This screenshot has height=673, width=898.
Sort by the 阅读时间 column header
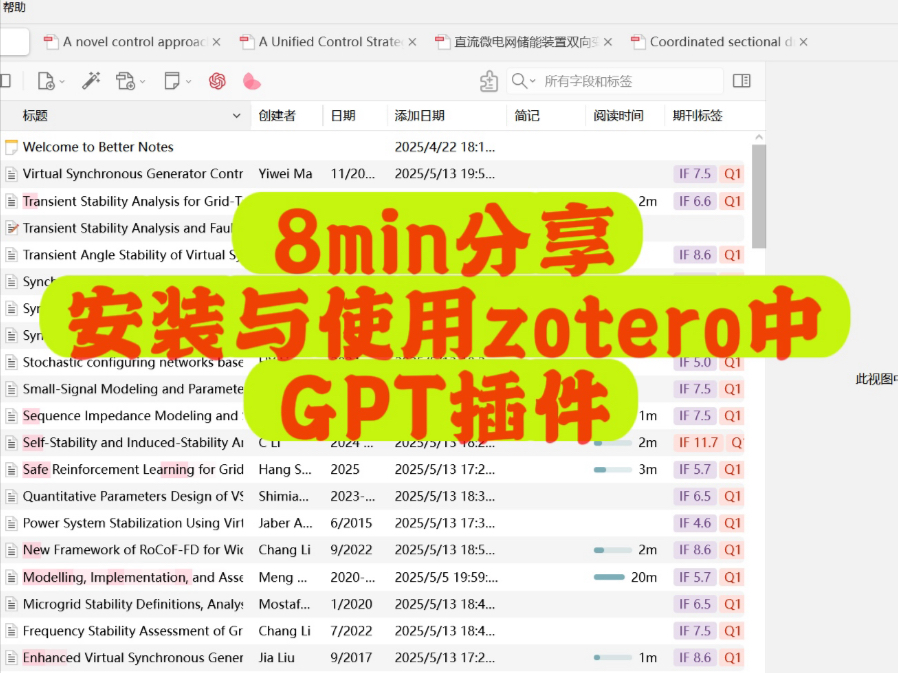click(625, 116)
